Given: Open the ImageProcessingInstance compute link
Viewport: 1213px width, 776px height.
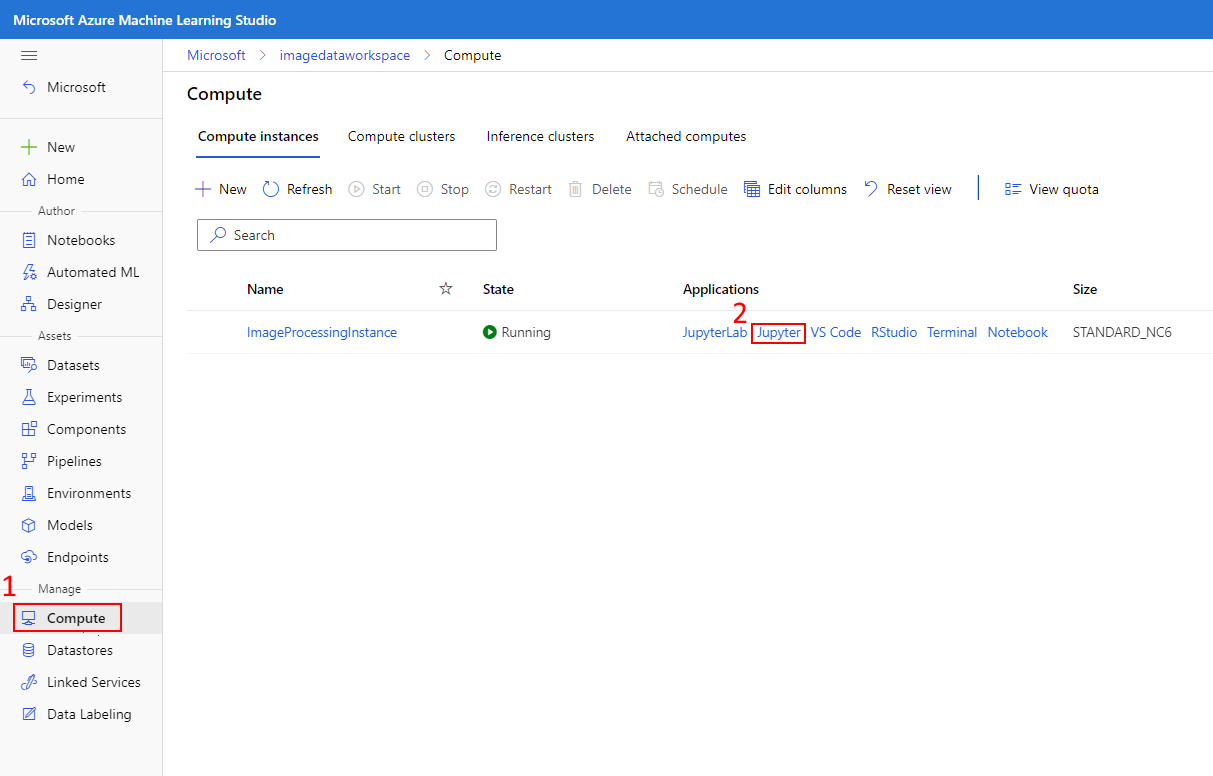Looking at the screenshot, I should (322, 332).
